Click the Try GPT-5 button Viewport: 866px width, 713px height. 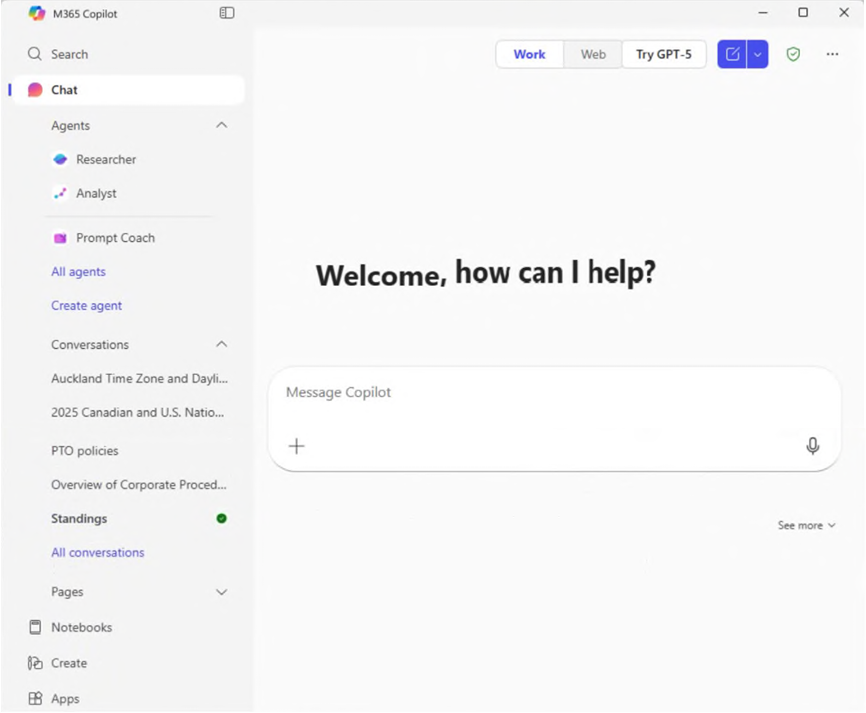pyautogui.click(x=663, y=54)
